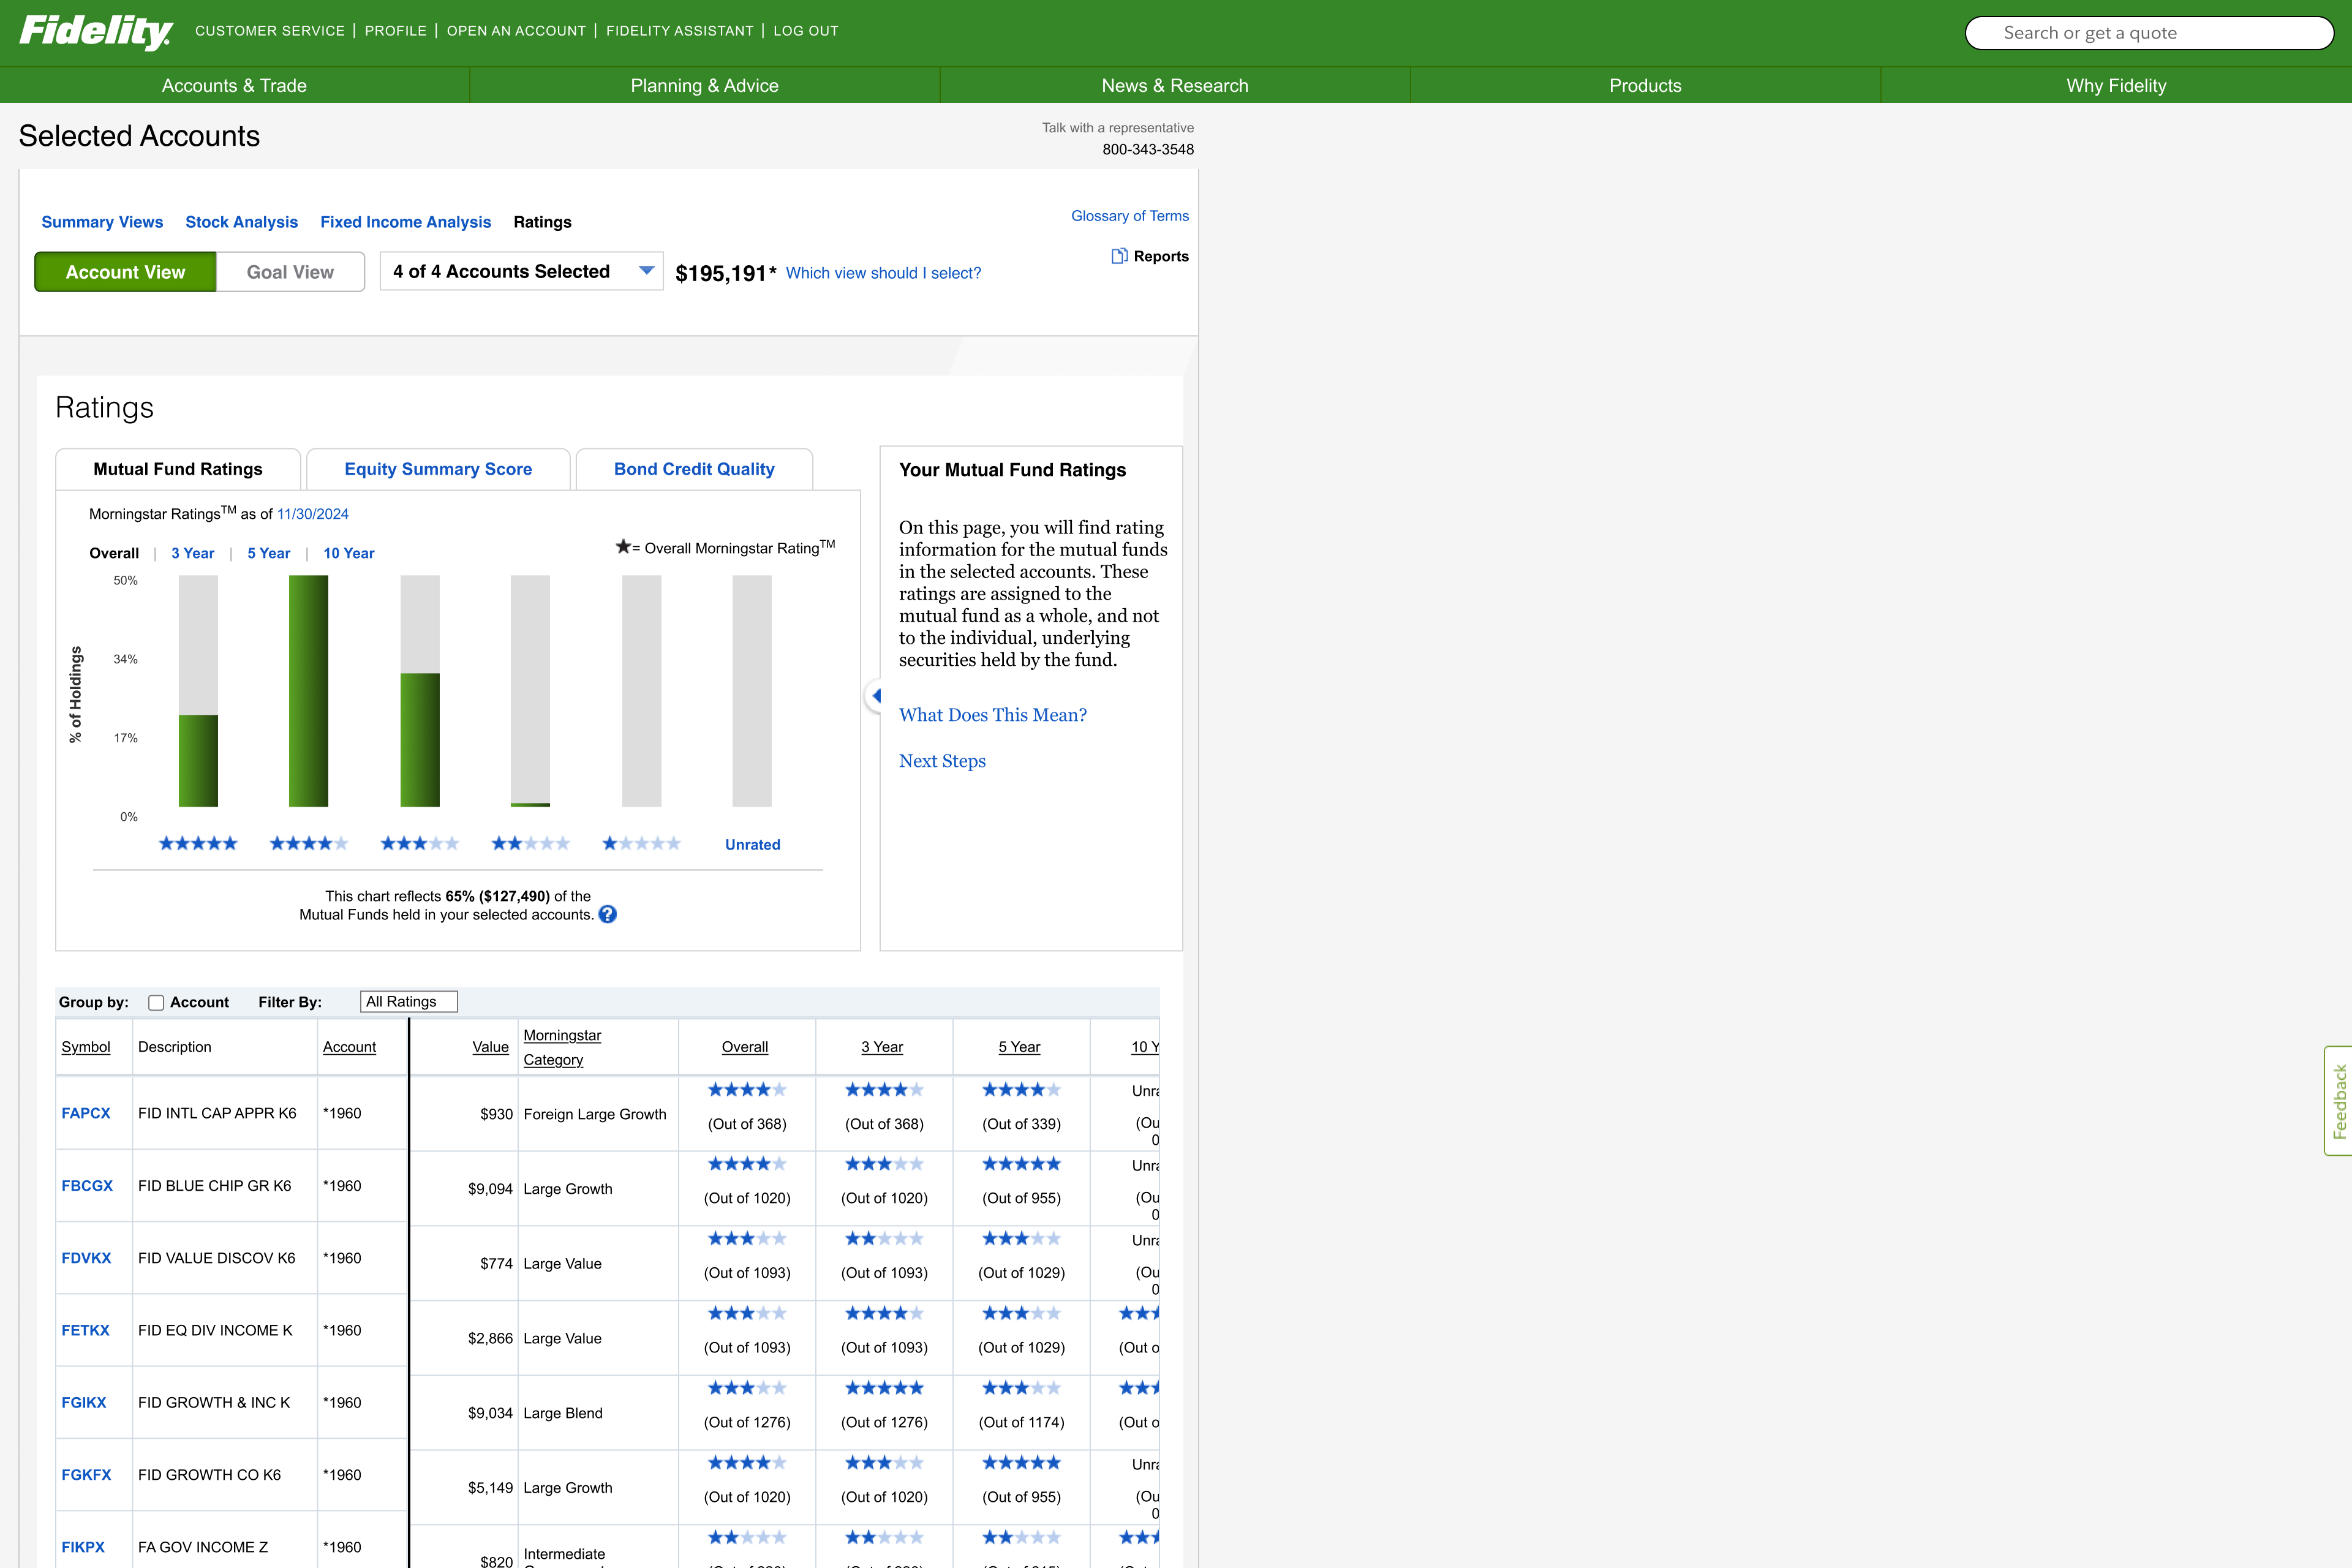Open the Glossary of Terms
Image resolution: width=2352 pixels, height=1568 pixels.
[1129, 216]
